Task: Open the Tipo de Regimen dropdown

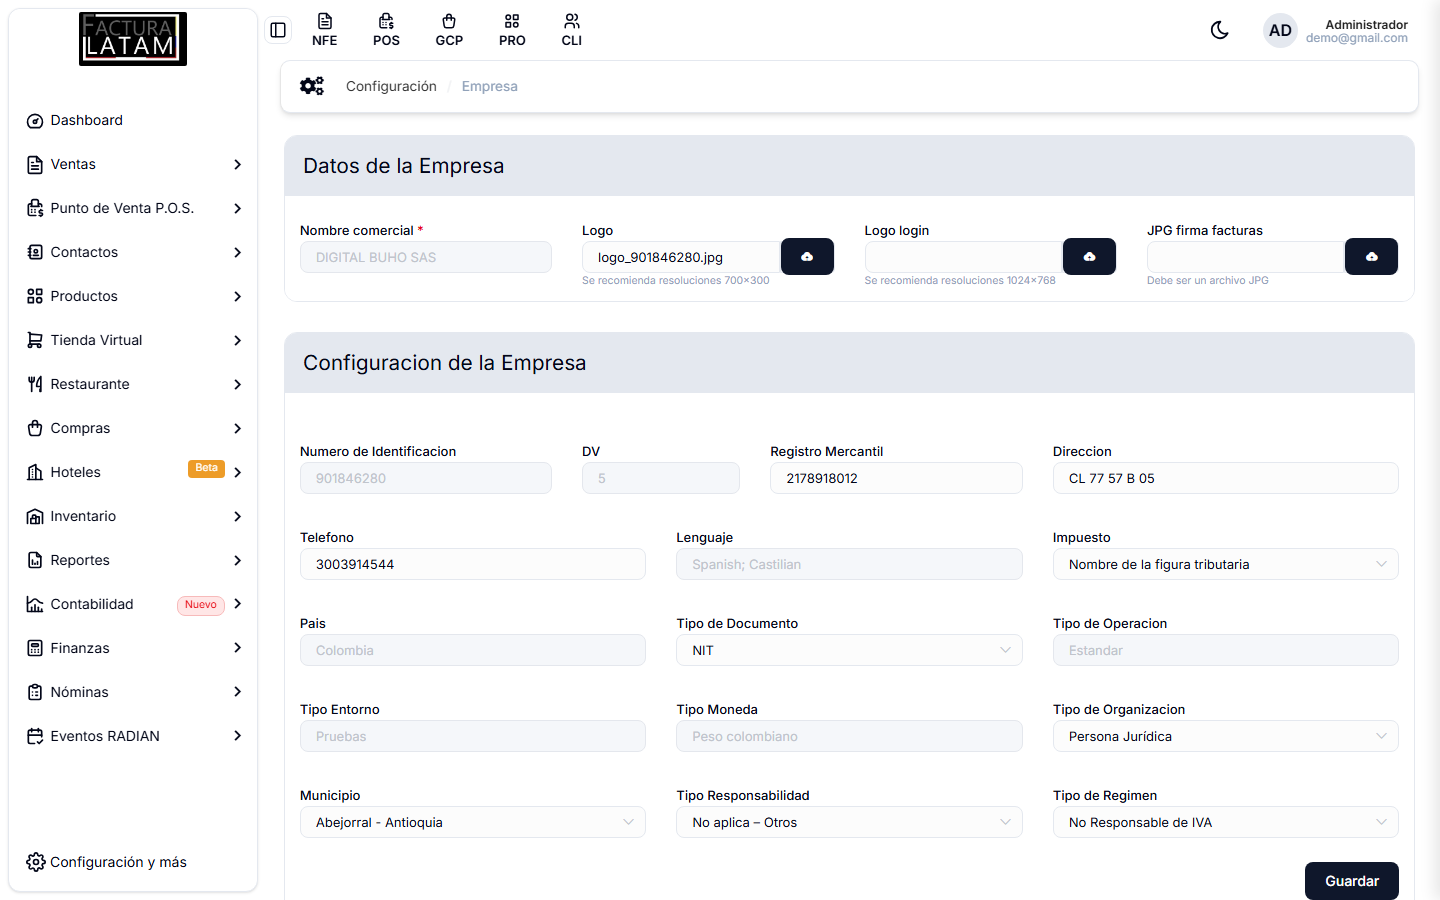Action: pyautogui.click(x=1225, y=822)
